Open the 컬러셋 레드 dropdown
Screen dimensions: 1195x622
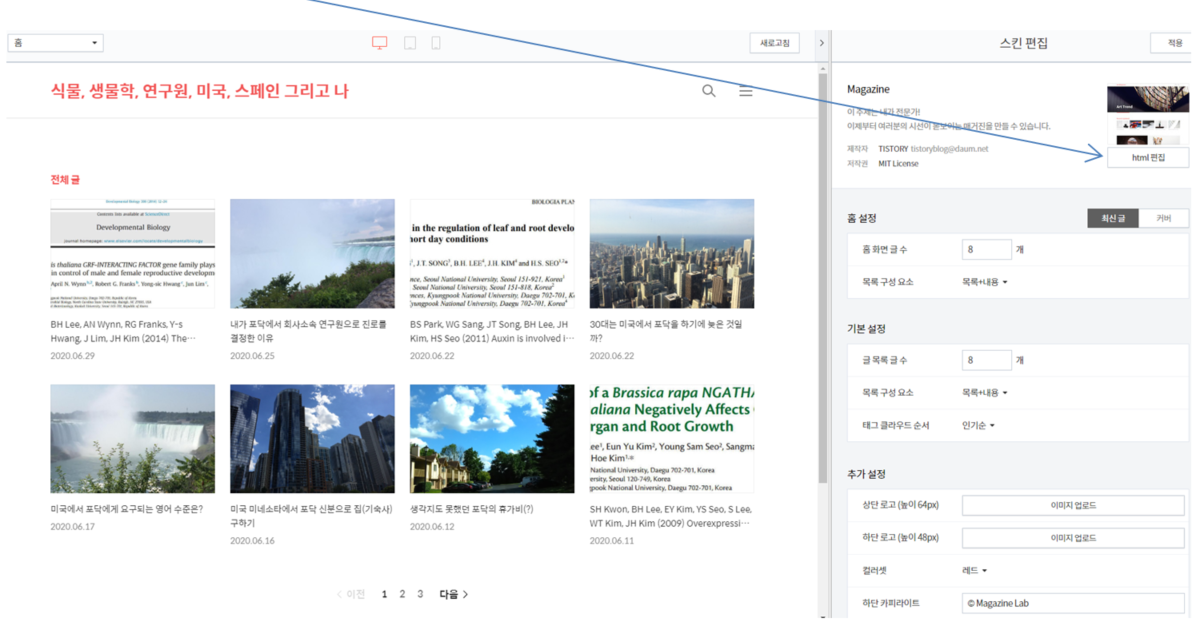[x=974, y=570]
